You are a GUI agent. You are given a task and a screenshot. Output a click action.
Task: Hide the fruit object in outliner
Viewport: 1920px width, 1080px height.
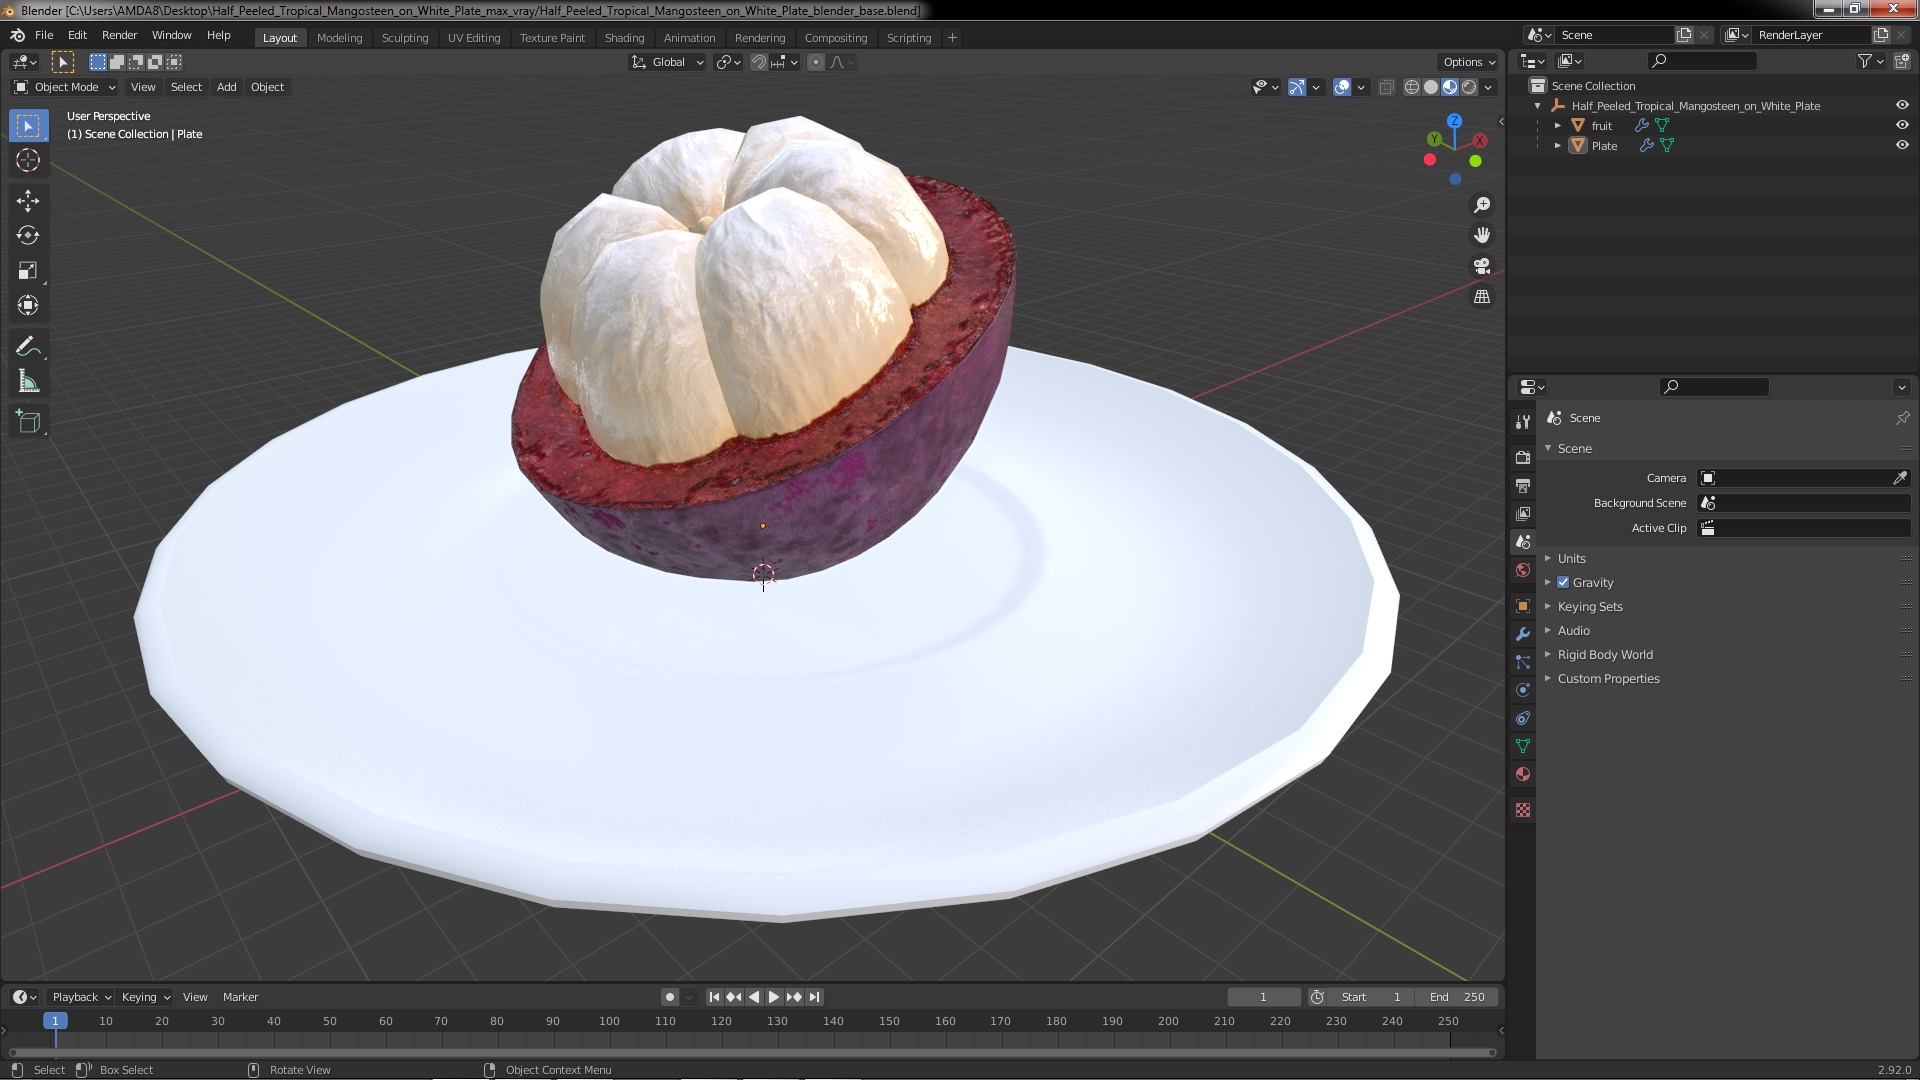pos(1902,125)
